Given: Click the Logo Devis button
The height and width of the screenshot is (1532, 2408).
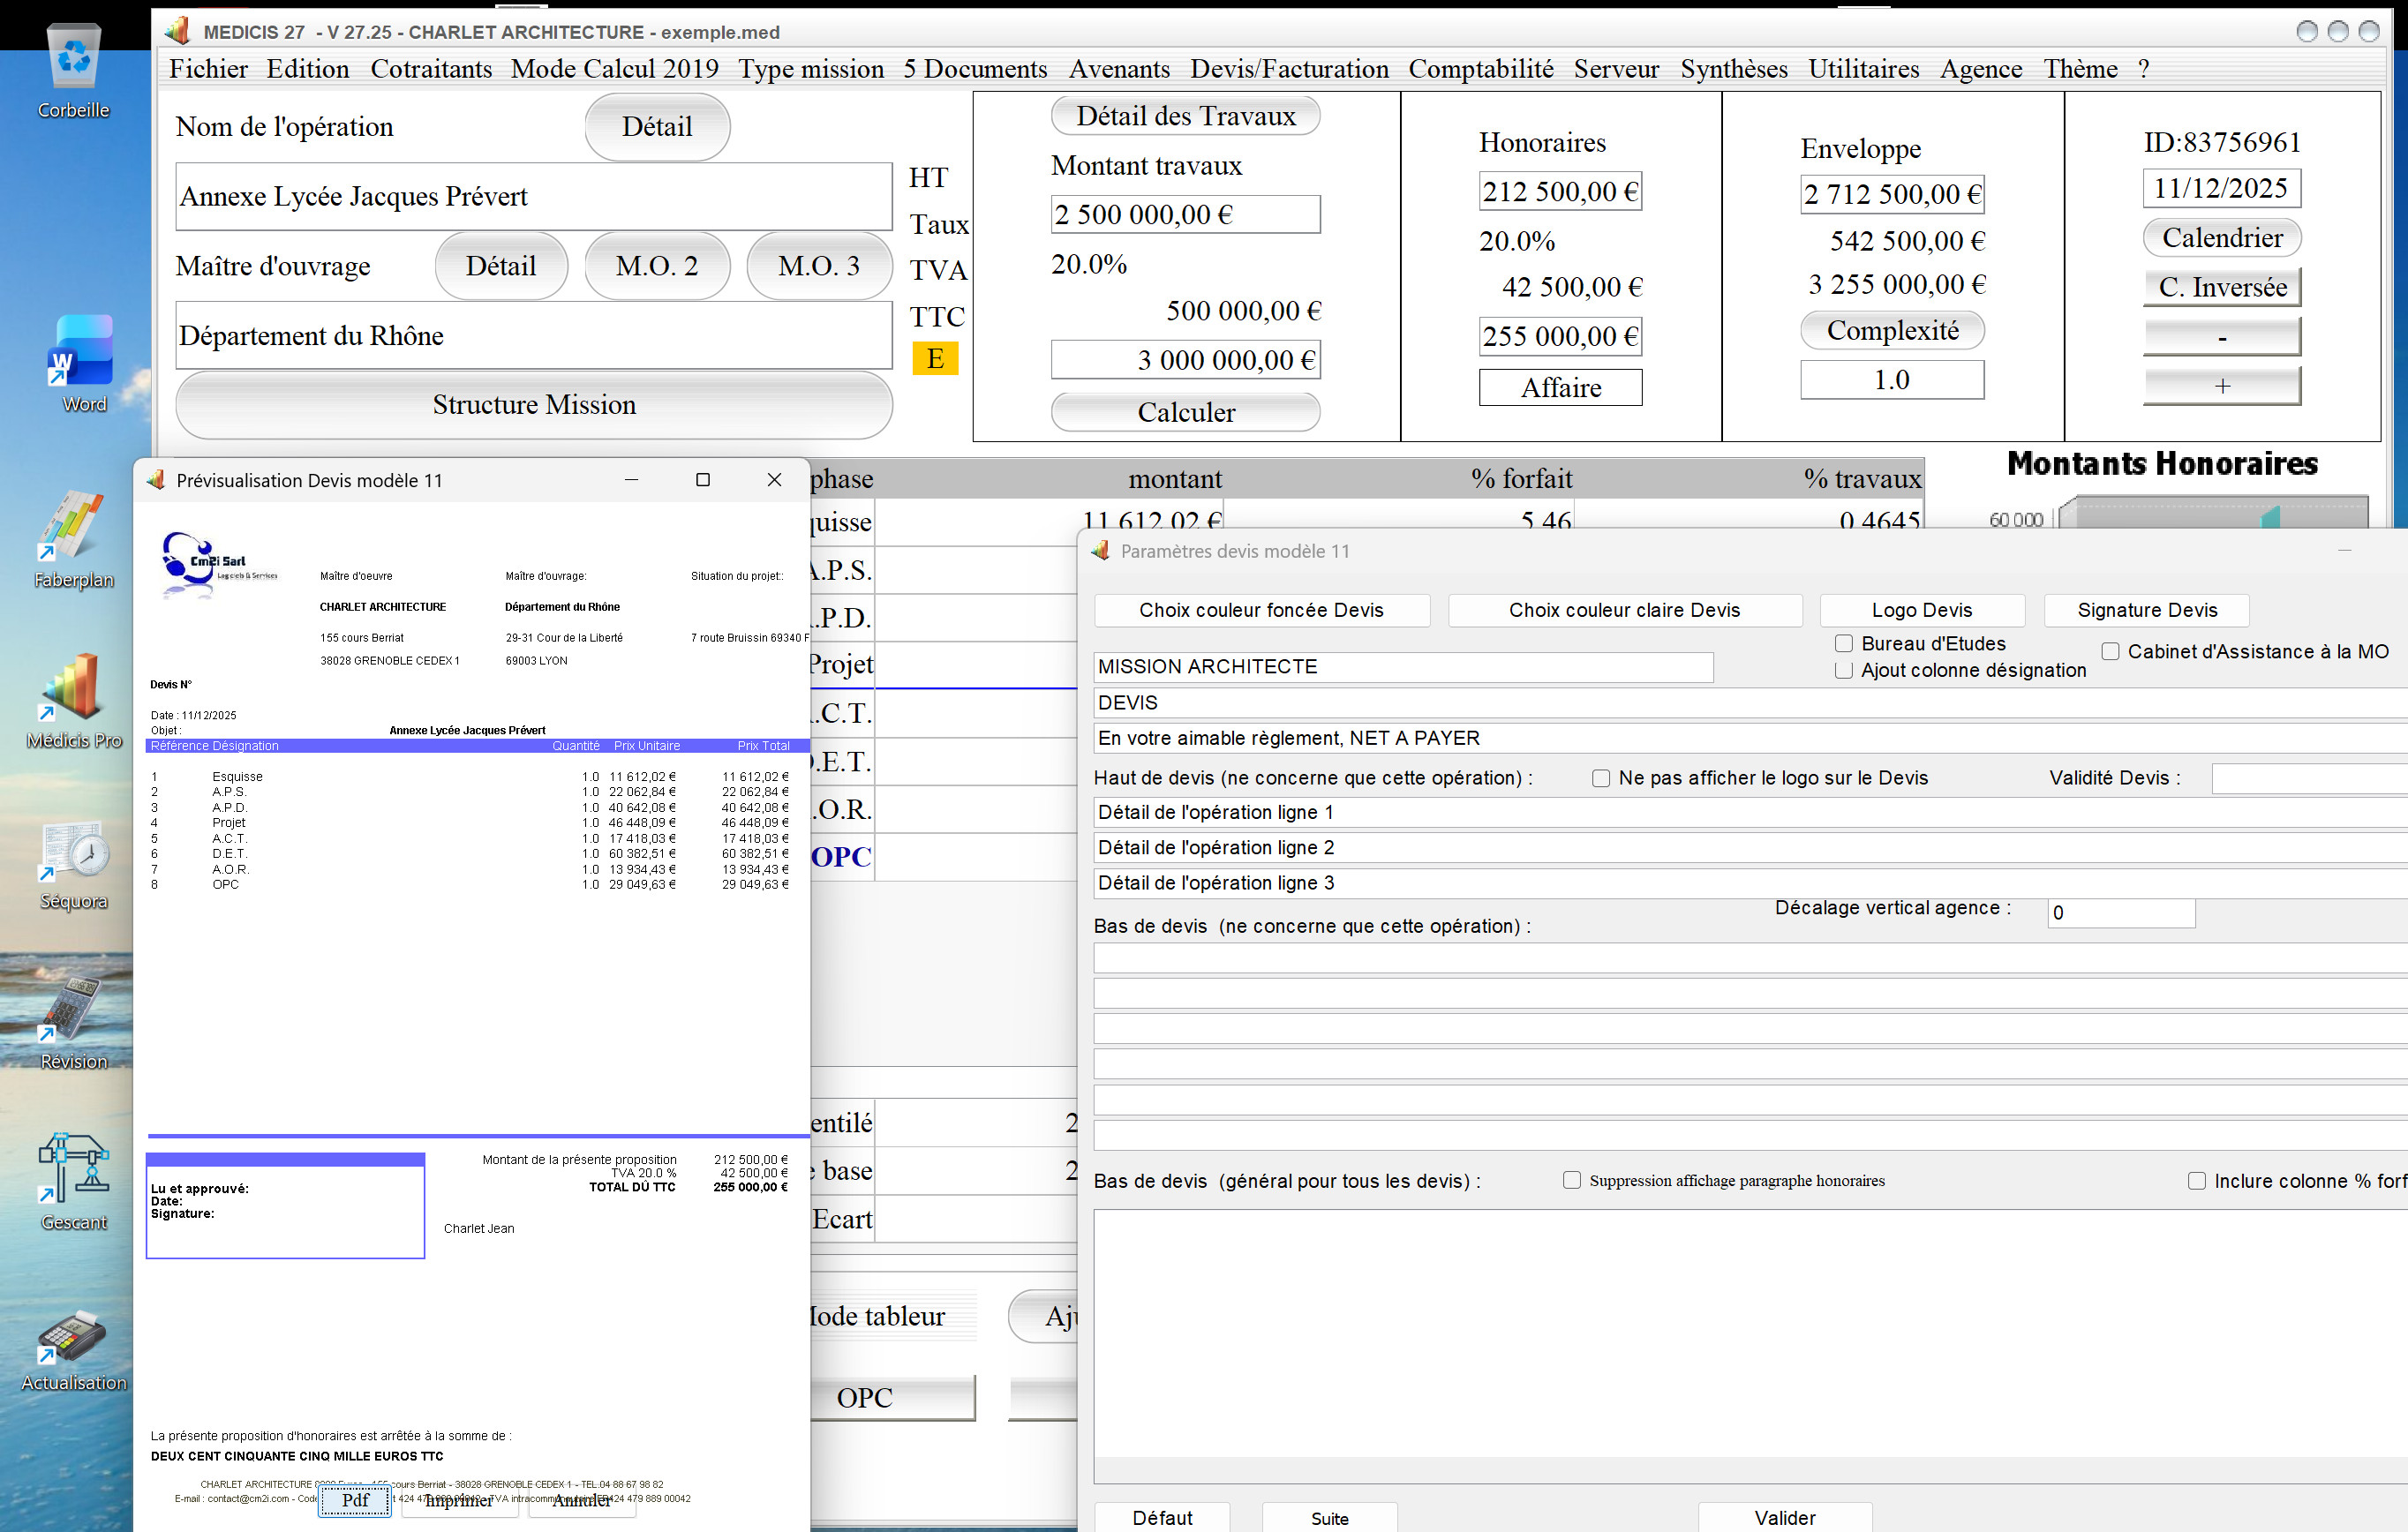Looking at the screenshot, I should 1922,610.
